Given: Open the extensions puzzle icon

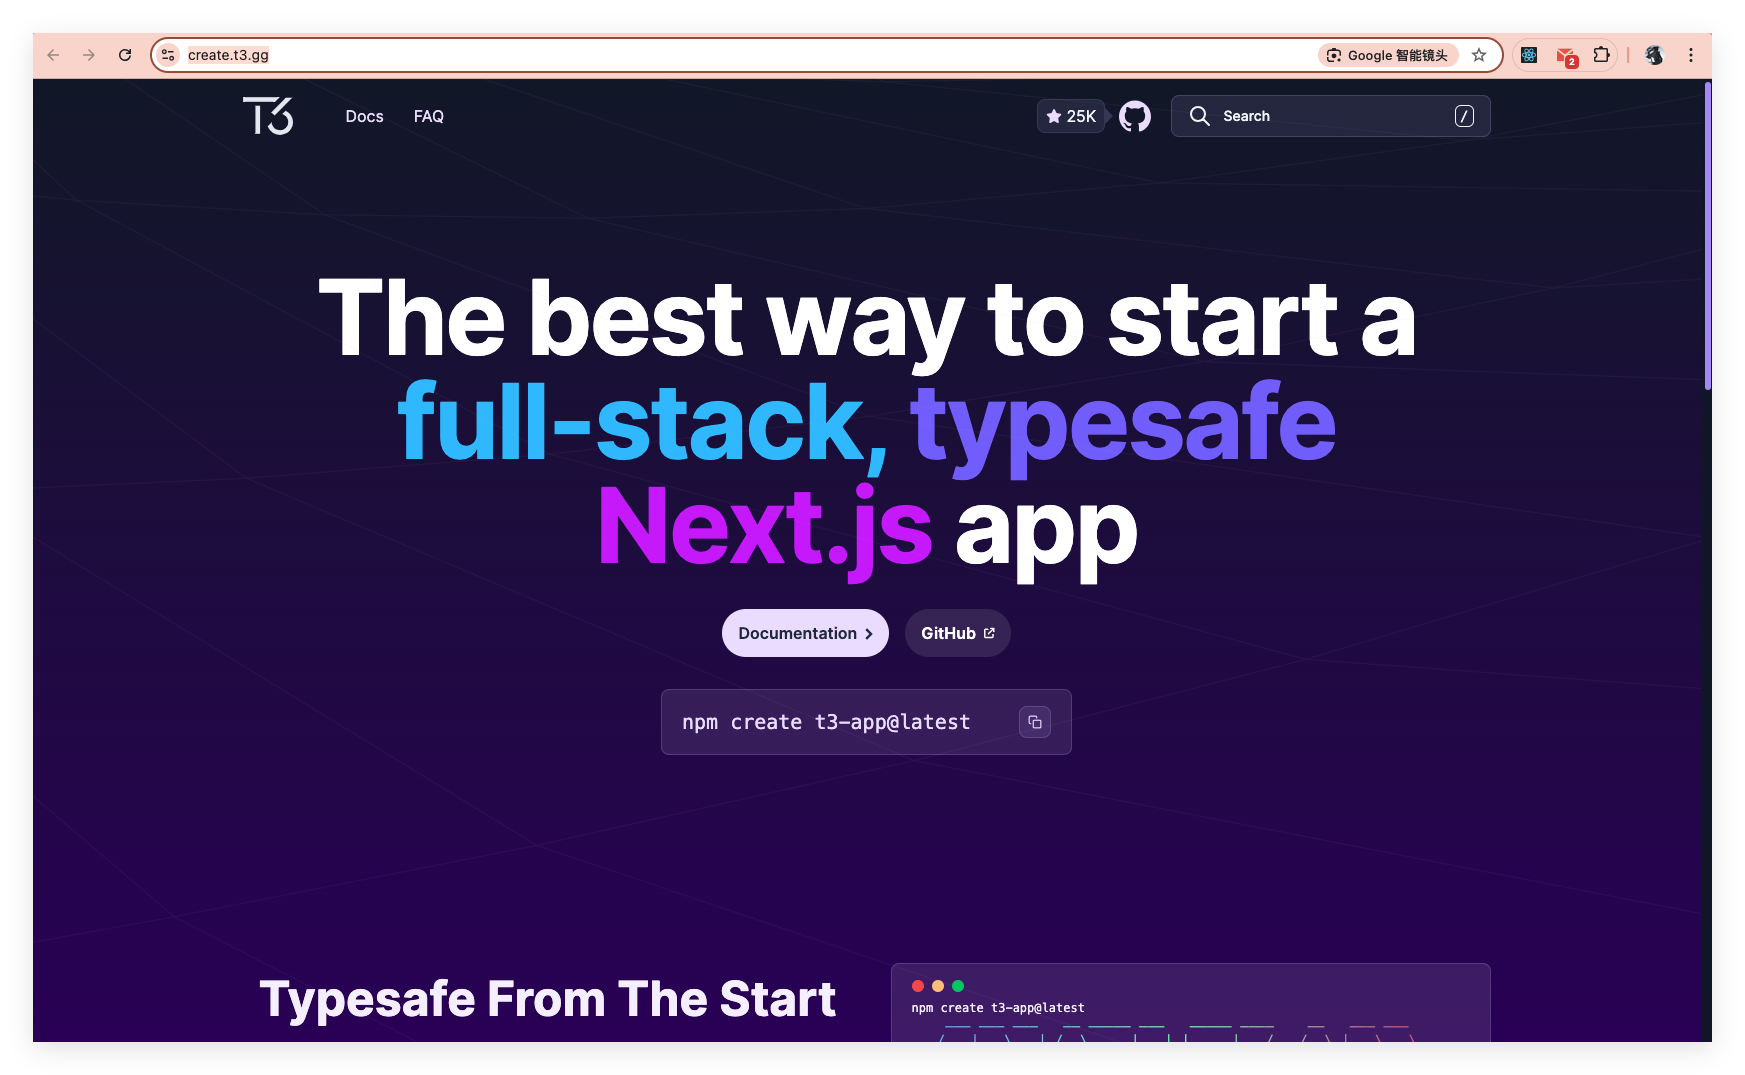Looking at the screenshot, I should (x=1602, y=55).
